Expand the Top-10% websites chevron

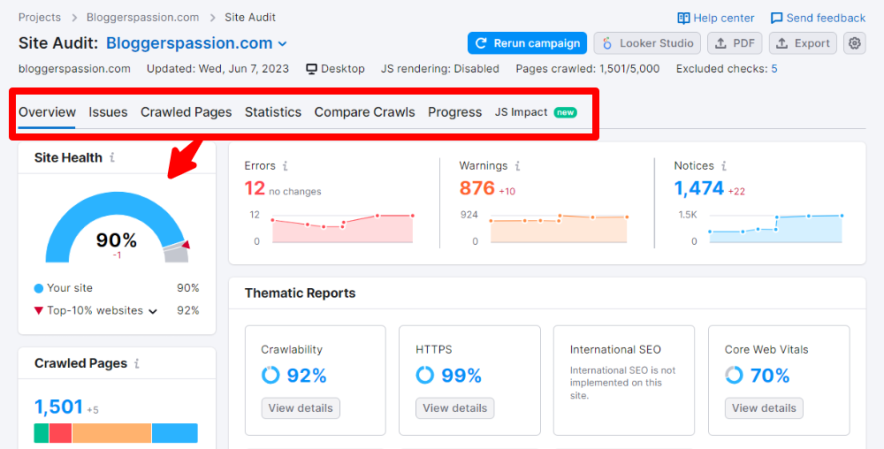pos(153,311)
